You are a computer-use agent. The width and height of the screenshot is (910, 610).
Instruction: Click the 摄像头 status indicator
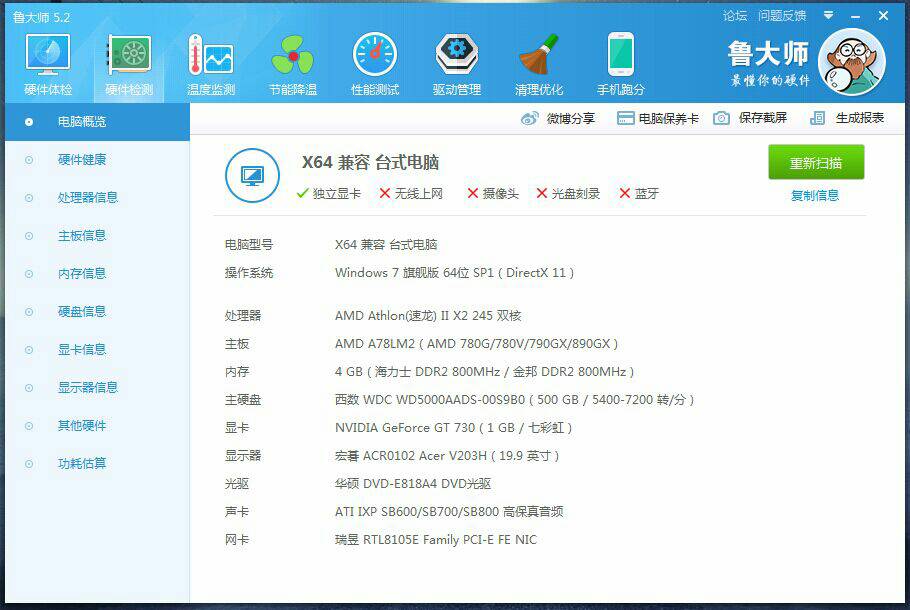click(493, 193)
